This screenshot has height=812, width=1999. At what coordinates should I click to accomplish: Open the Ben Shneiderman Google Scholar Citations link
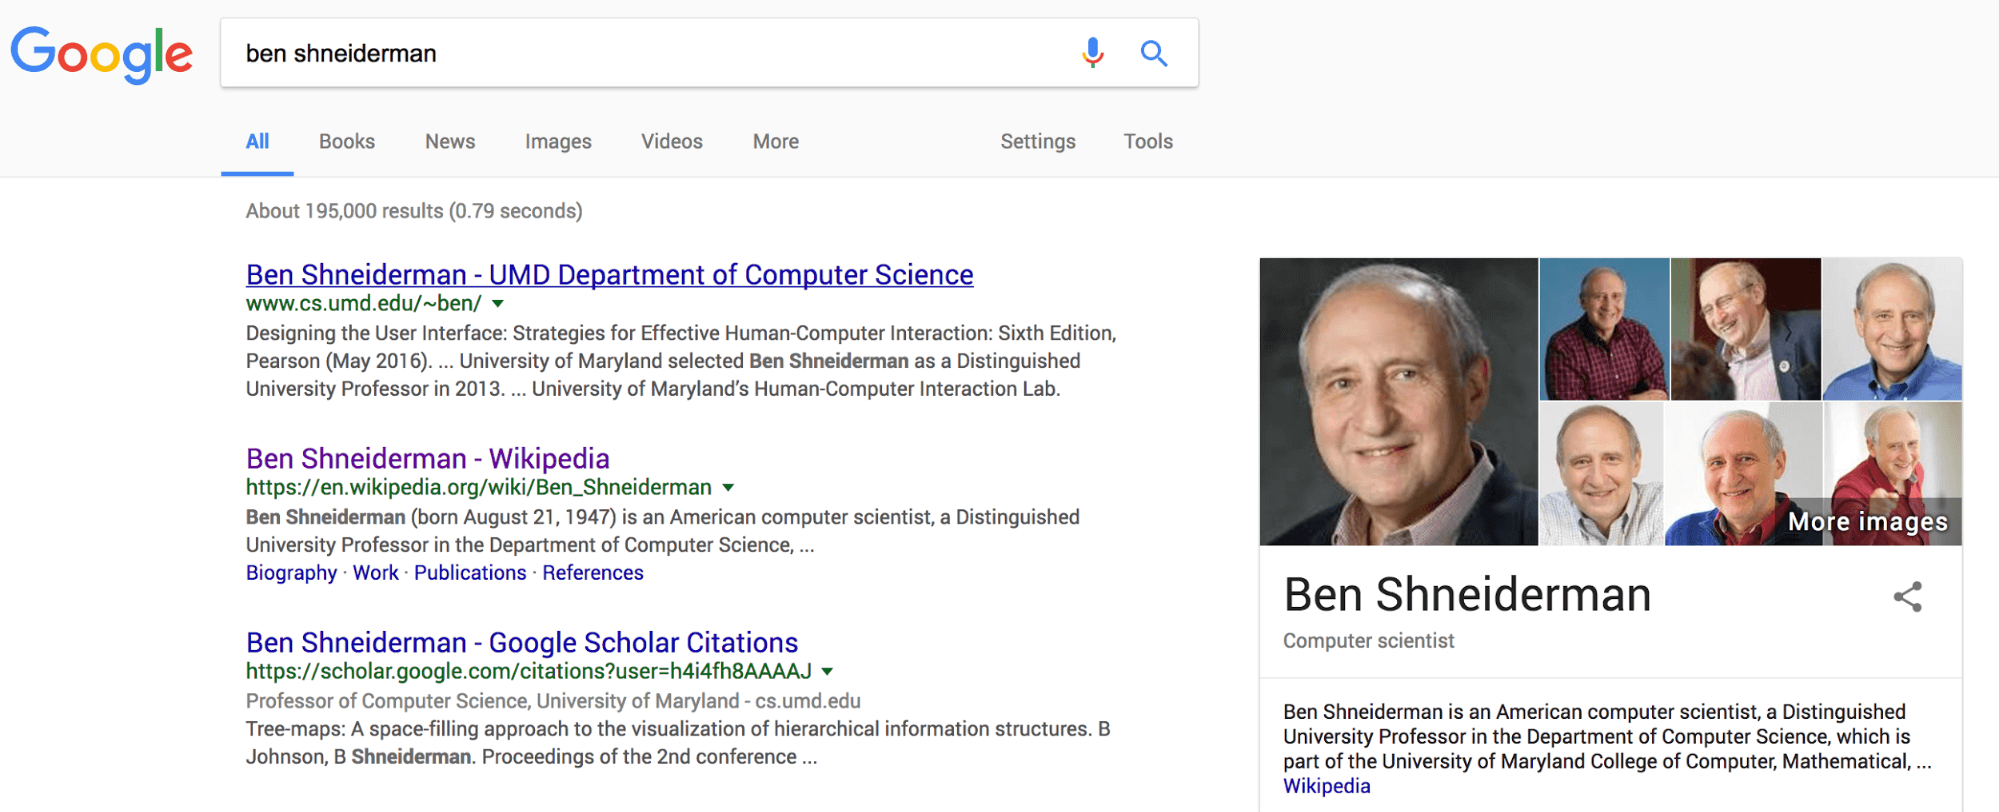pos(521,643)
